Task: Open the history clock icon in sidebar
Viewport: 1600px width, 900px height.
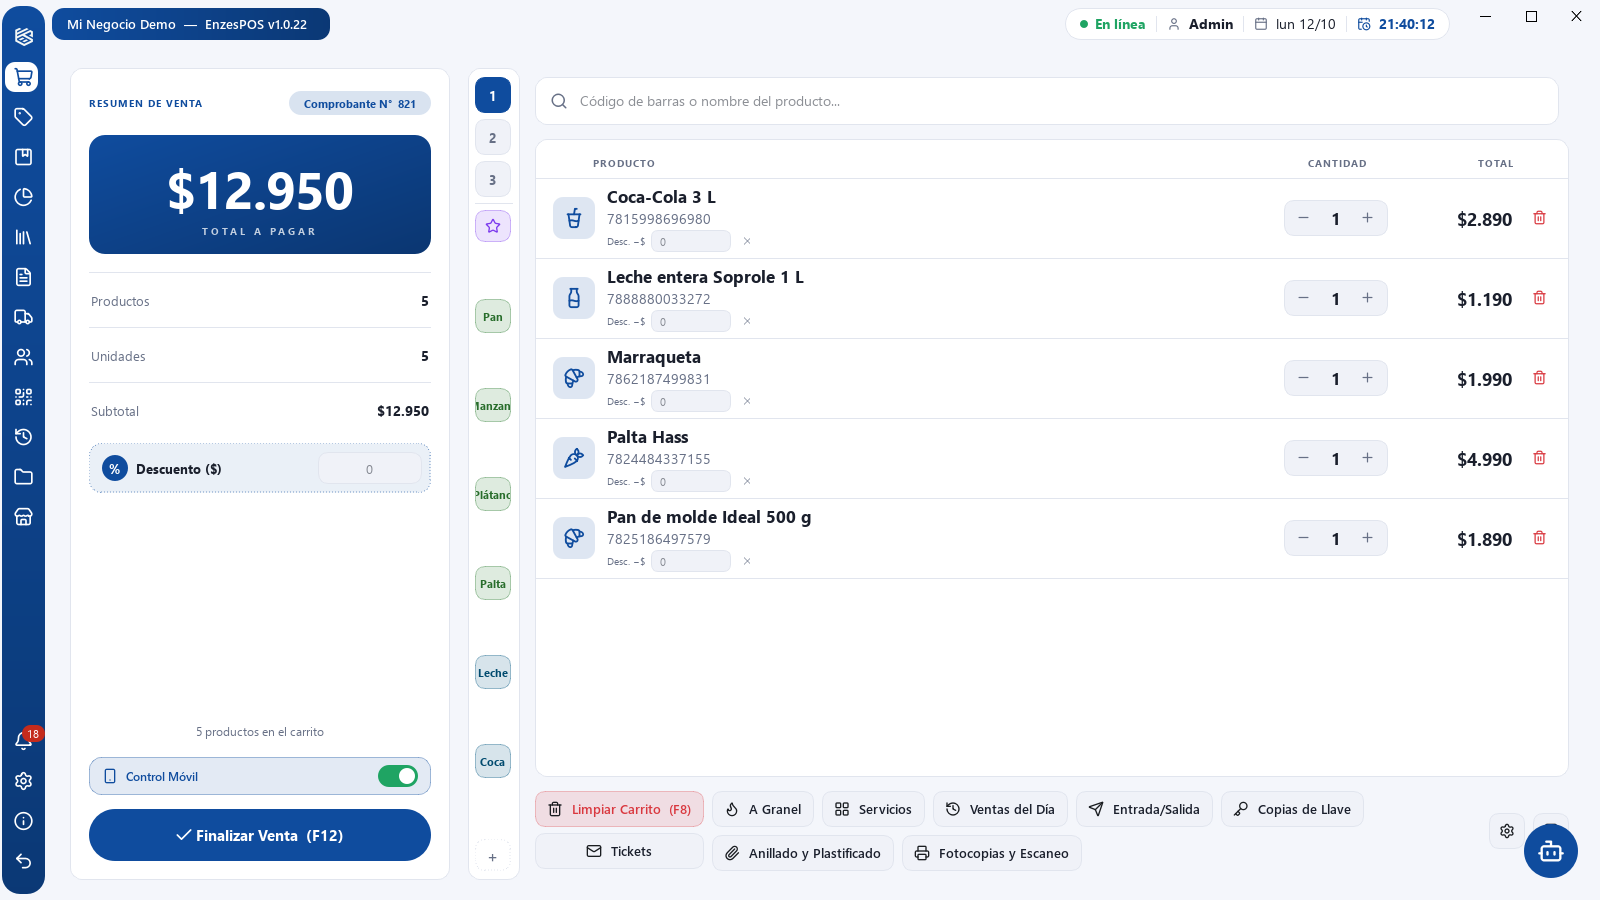Action: pos(23,437)
